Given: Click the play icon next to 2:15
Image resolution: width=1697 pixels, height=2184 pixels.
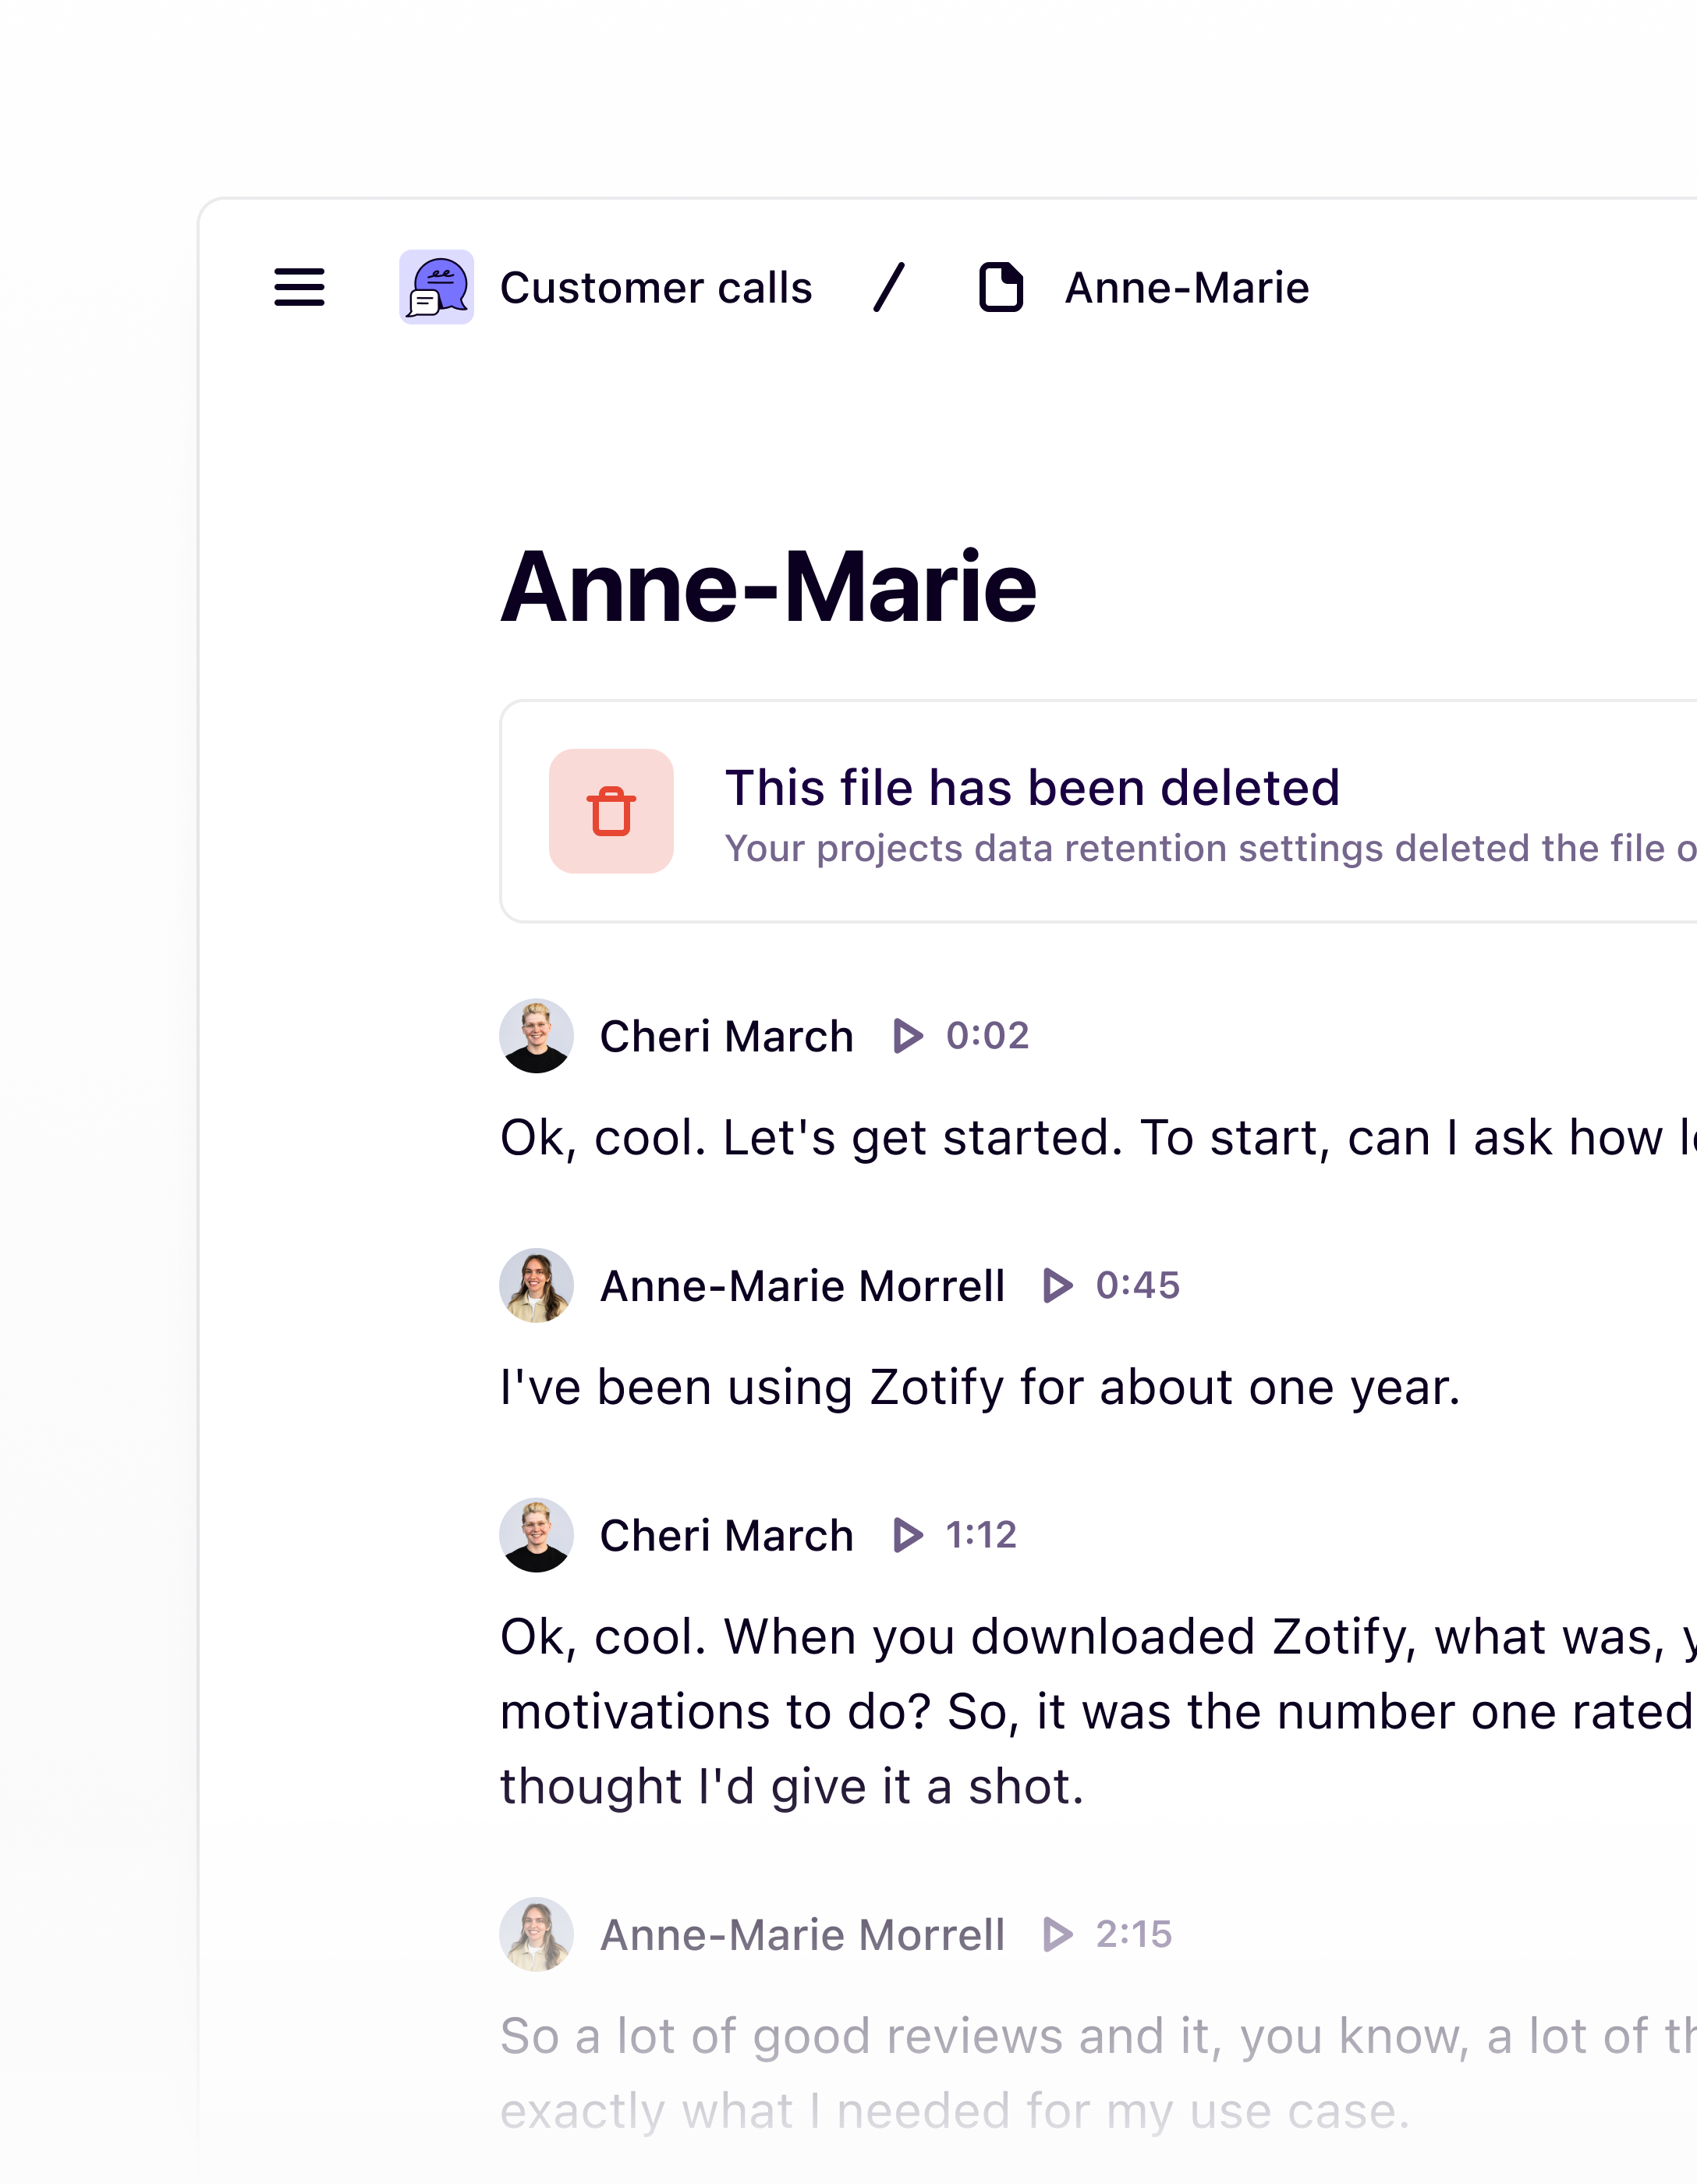Looking at the screenshot, I should (1057, 1934).
